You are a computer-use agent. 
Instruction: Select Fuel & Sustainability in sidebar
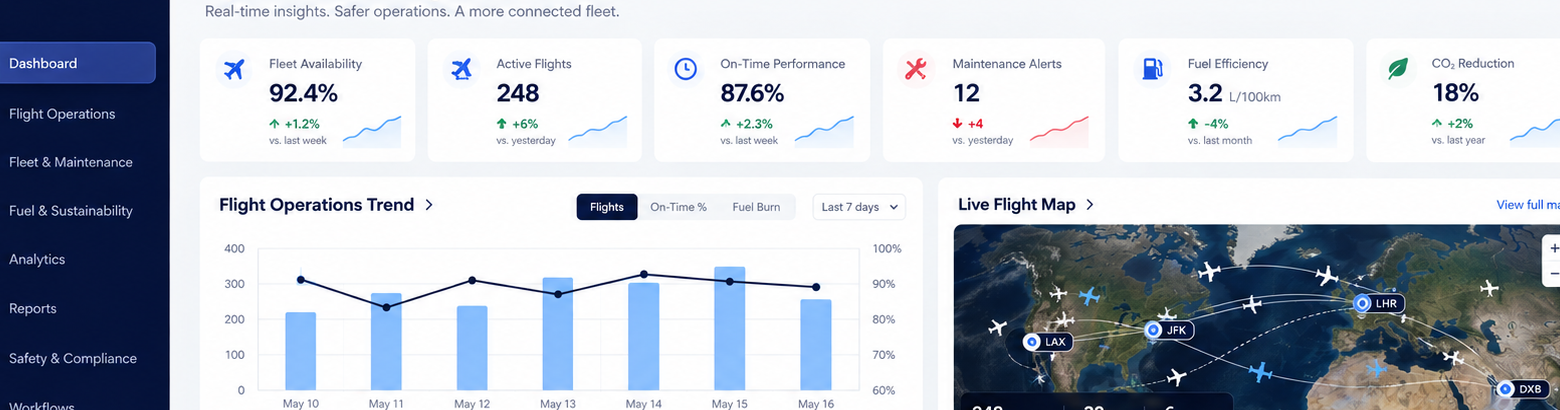pyautogui.click(x=70, y=211)
